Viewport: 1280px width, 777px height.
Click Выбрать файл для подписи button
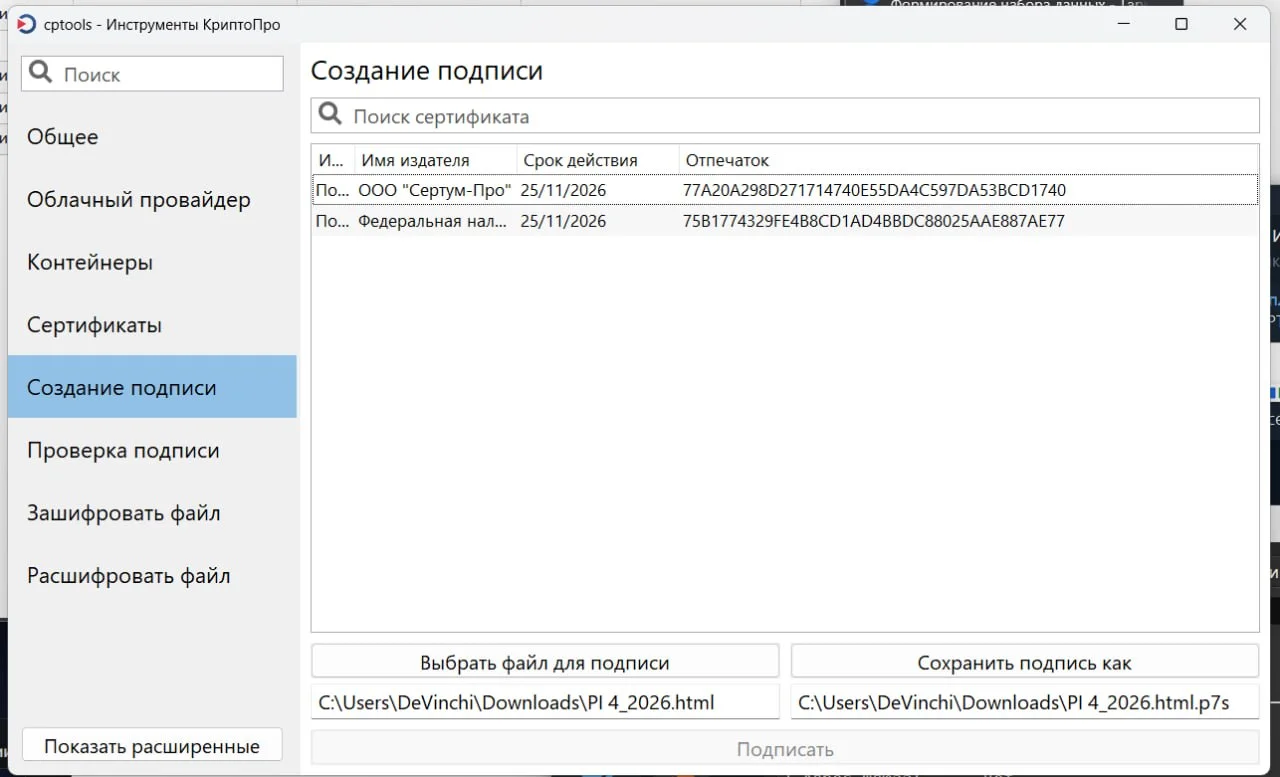click(x=545, y=662)
